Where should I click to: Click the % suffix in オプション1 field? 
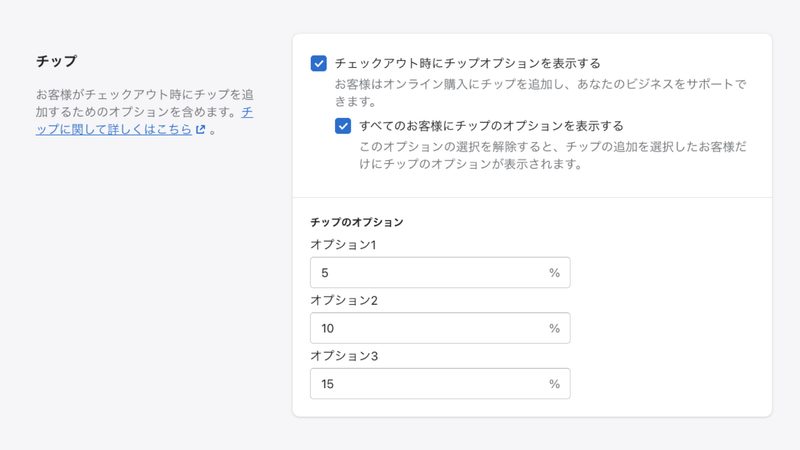(x=555, y=273)
